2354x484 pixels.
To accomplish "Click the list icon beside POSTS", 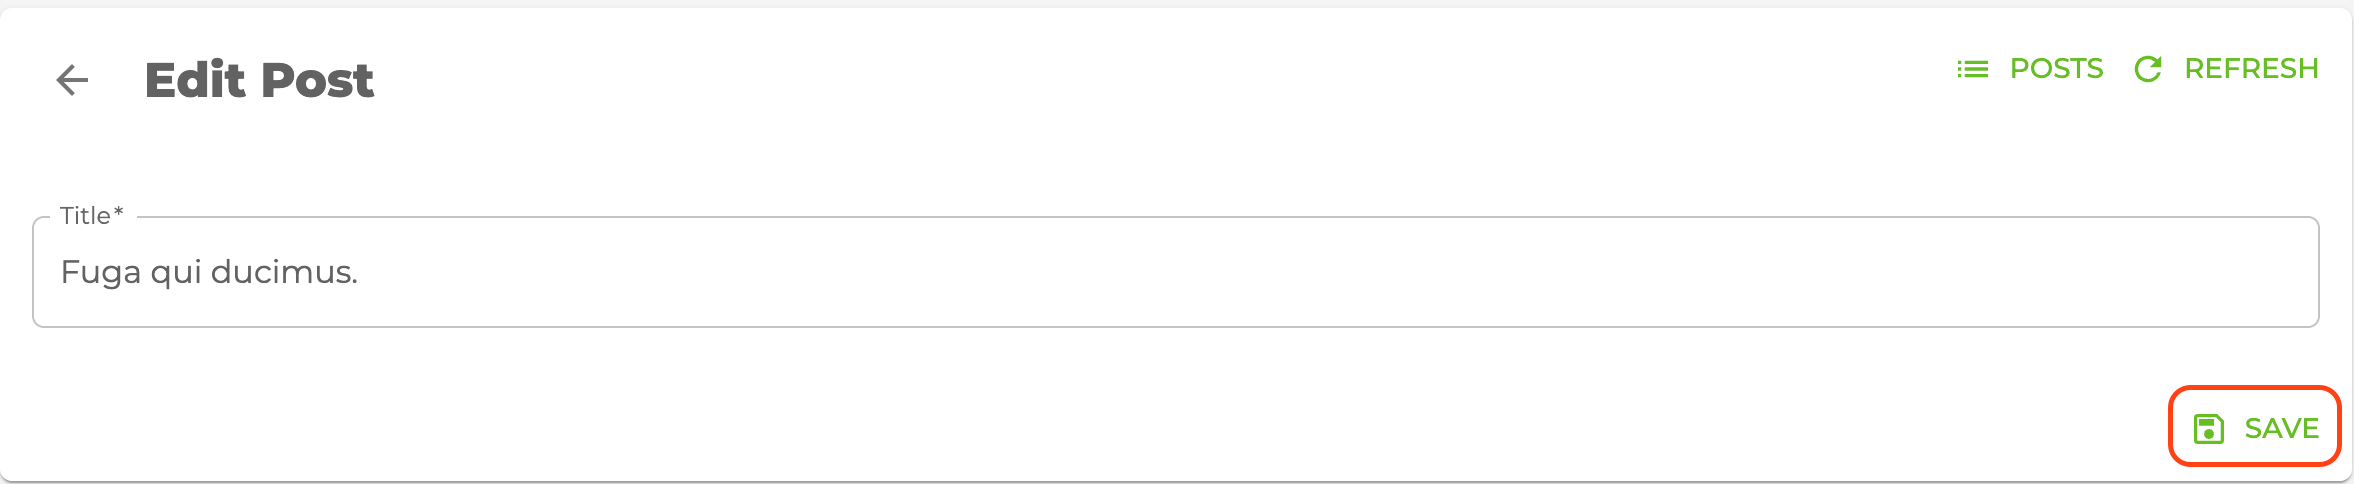I will [1972, 69].
